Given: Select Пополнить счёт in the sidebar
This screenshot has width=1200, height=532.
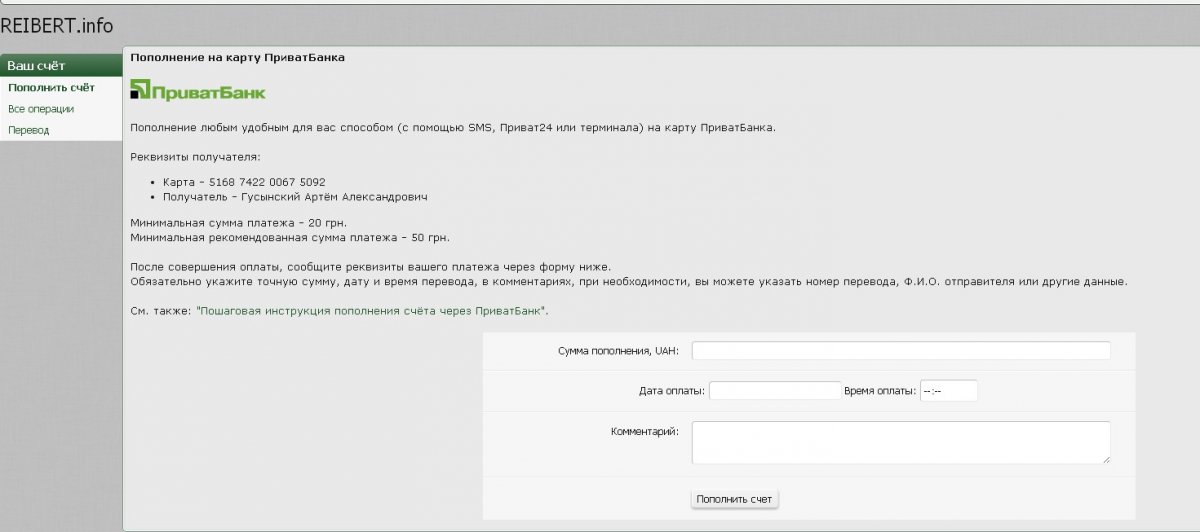Looking at the screenshot, I should click(51, 88).
